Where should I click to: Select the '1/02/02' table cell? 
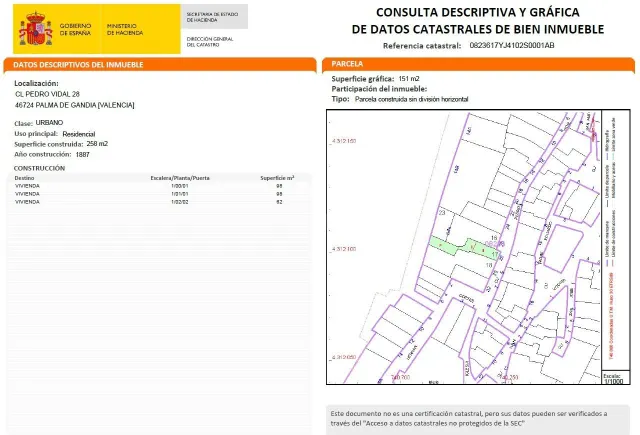pos(180,202)
